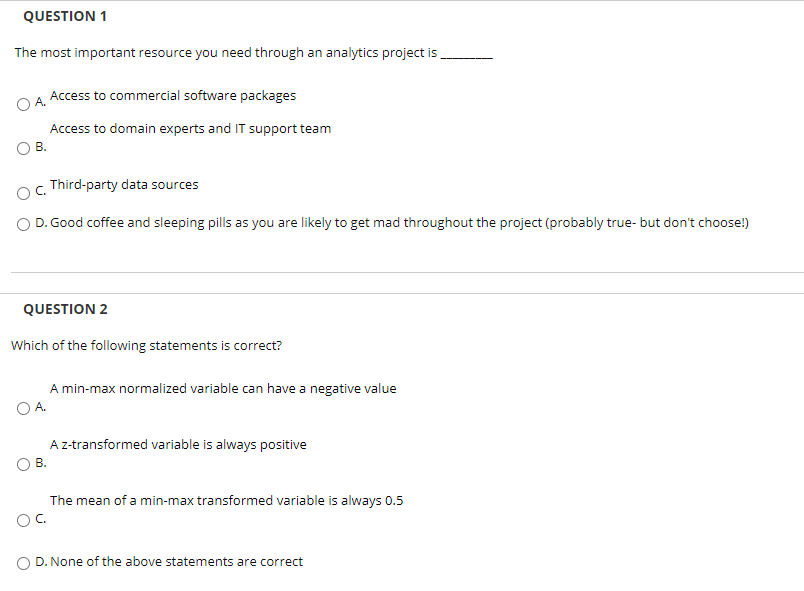Image resolution: width=804 pixels, height=591 pixels.
Task: Choose option B about z-transformed variable positivity
Action: pos(22,463)
